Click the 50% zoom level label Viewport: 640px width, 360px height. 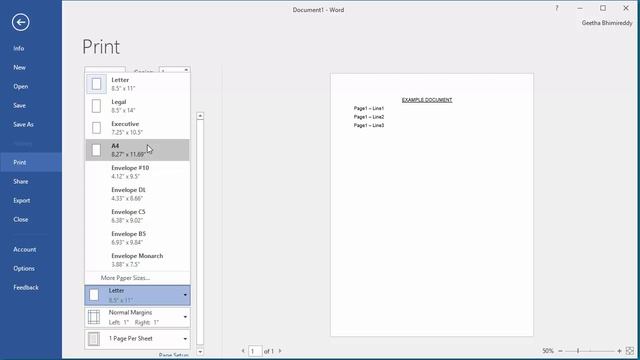[x=548, y=351]
